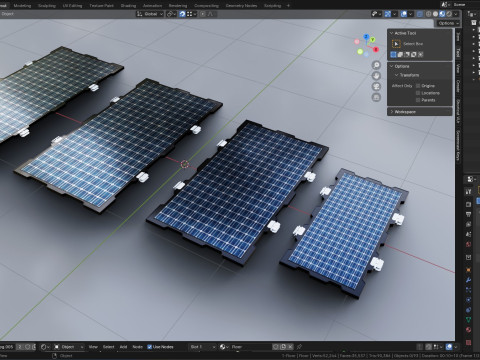The image size is (480, 360).
Task: Enable Affect Only Locations checkbox
Action: tap(418, 93)
